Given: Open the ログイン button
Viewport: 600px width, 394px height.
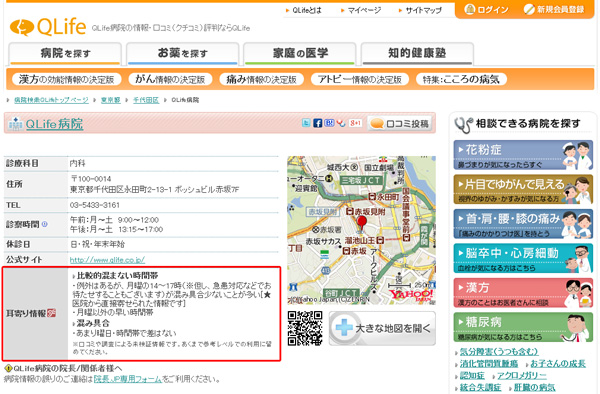Looking at the screenshot, I should tap(486, 10).
